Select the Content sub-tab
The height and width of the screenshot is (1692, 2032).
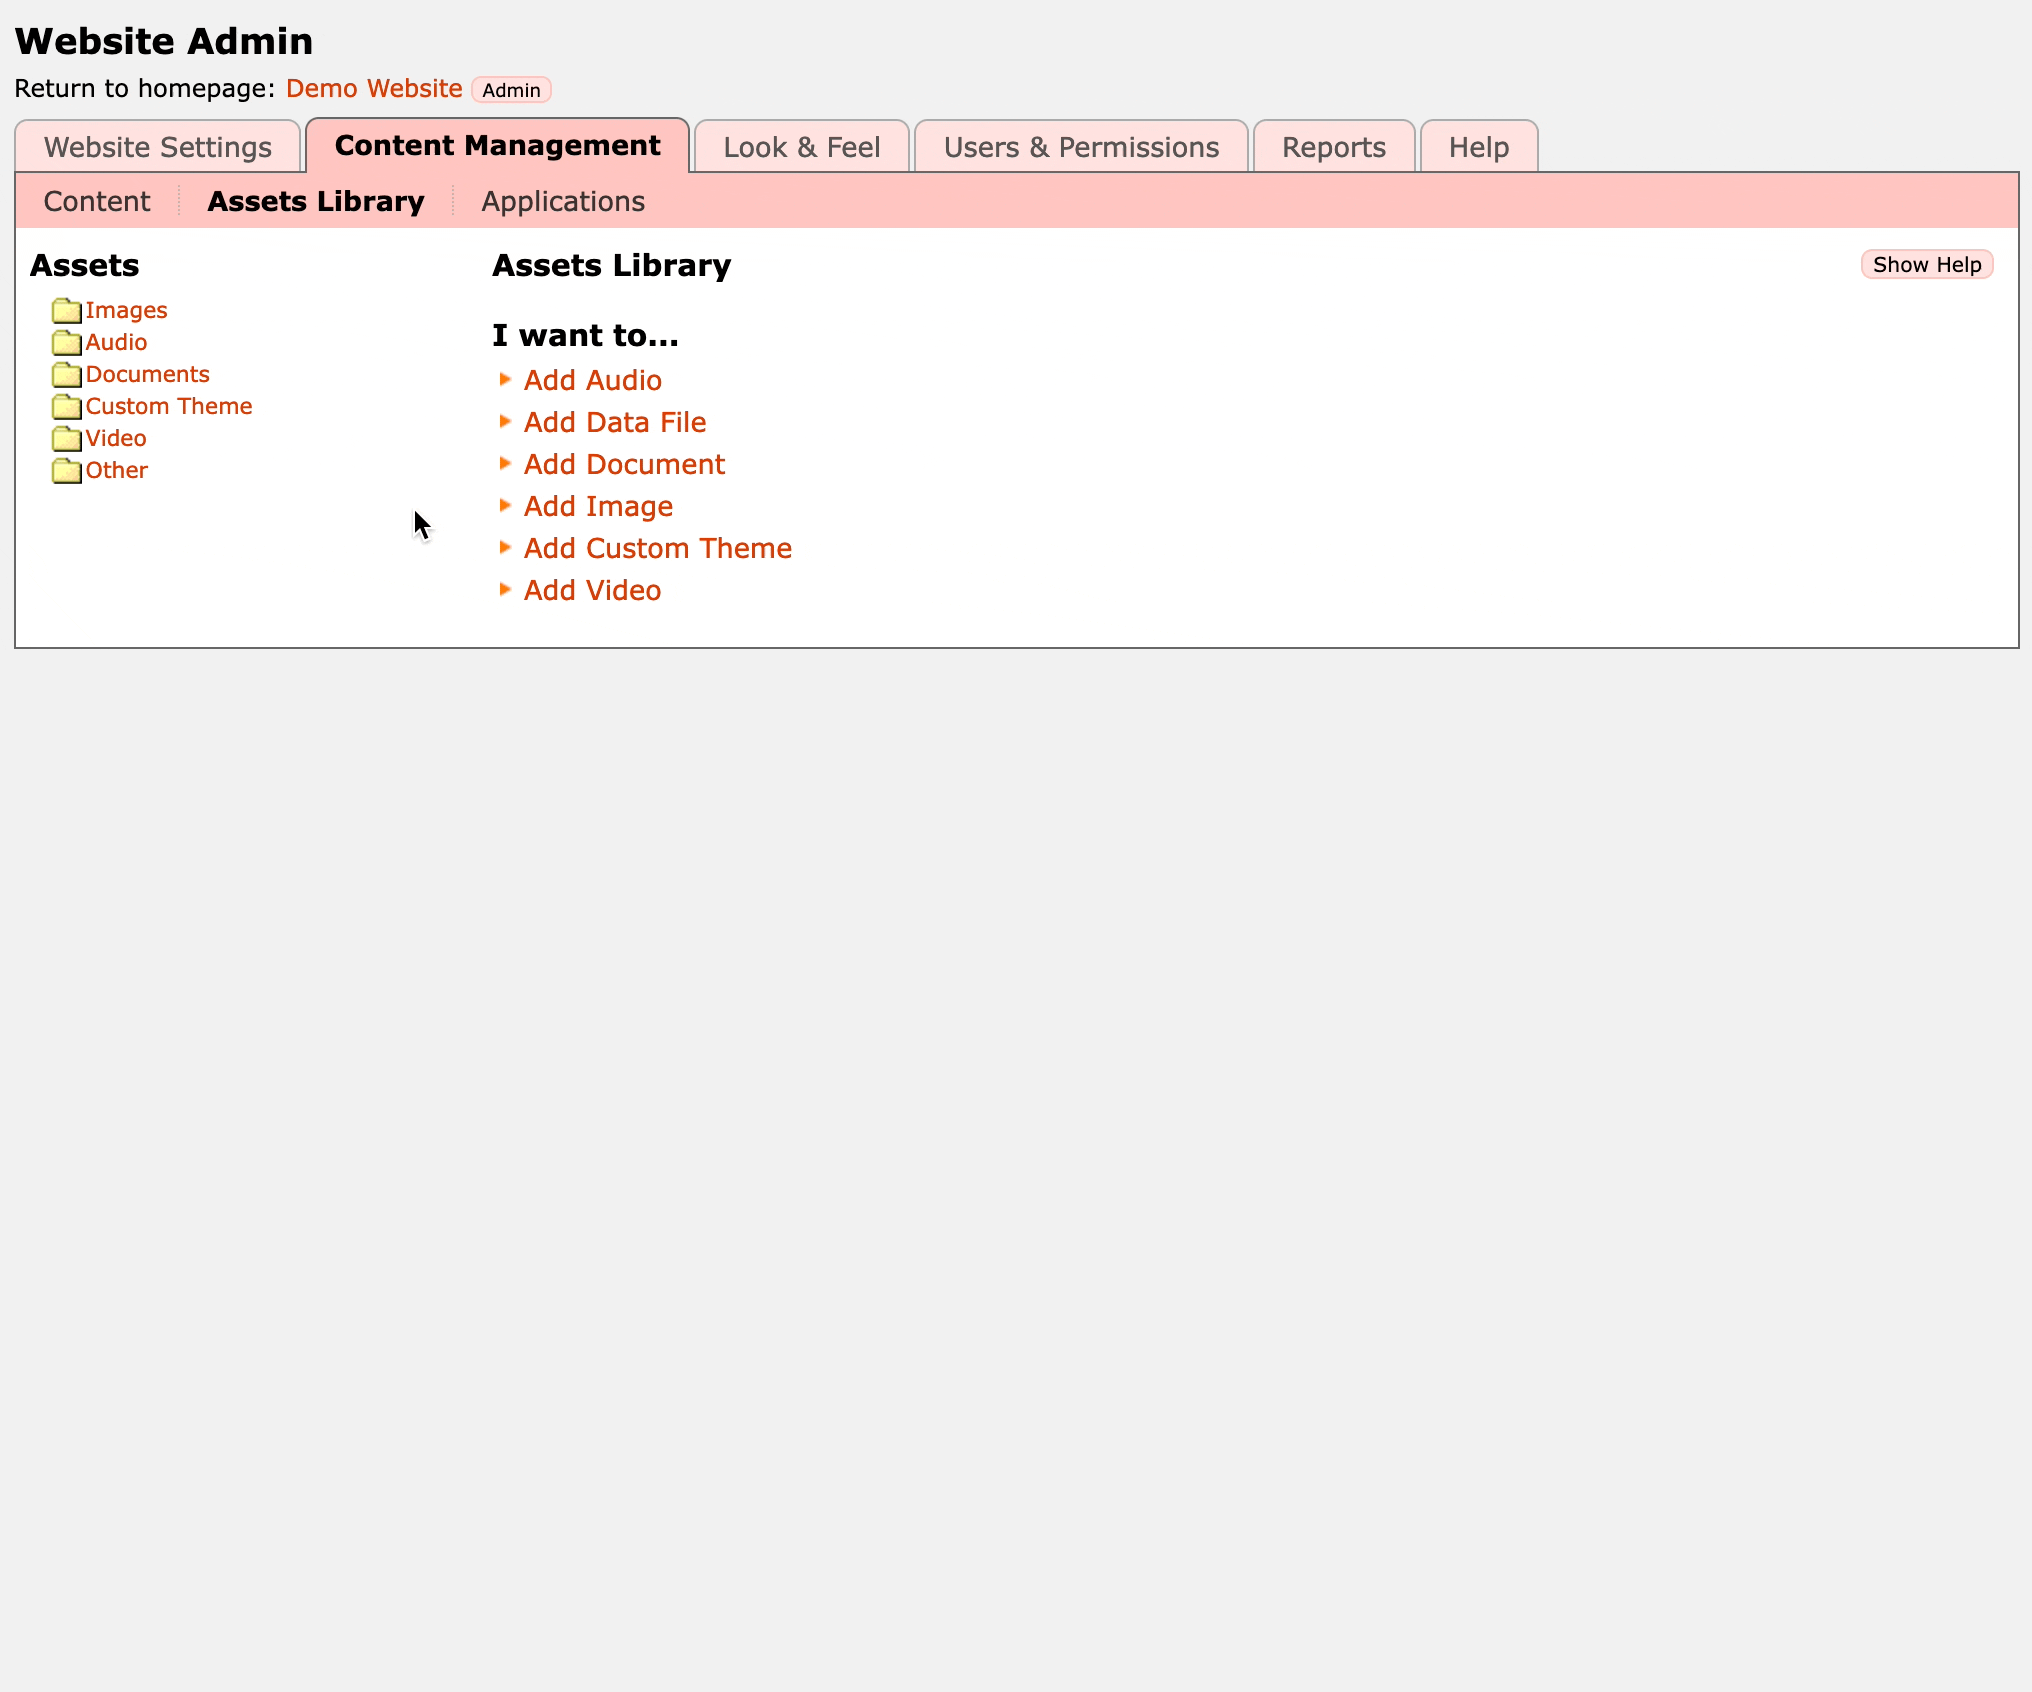97,201
